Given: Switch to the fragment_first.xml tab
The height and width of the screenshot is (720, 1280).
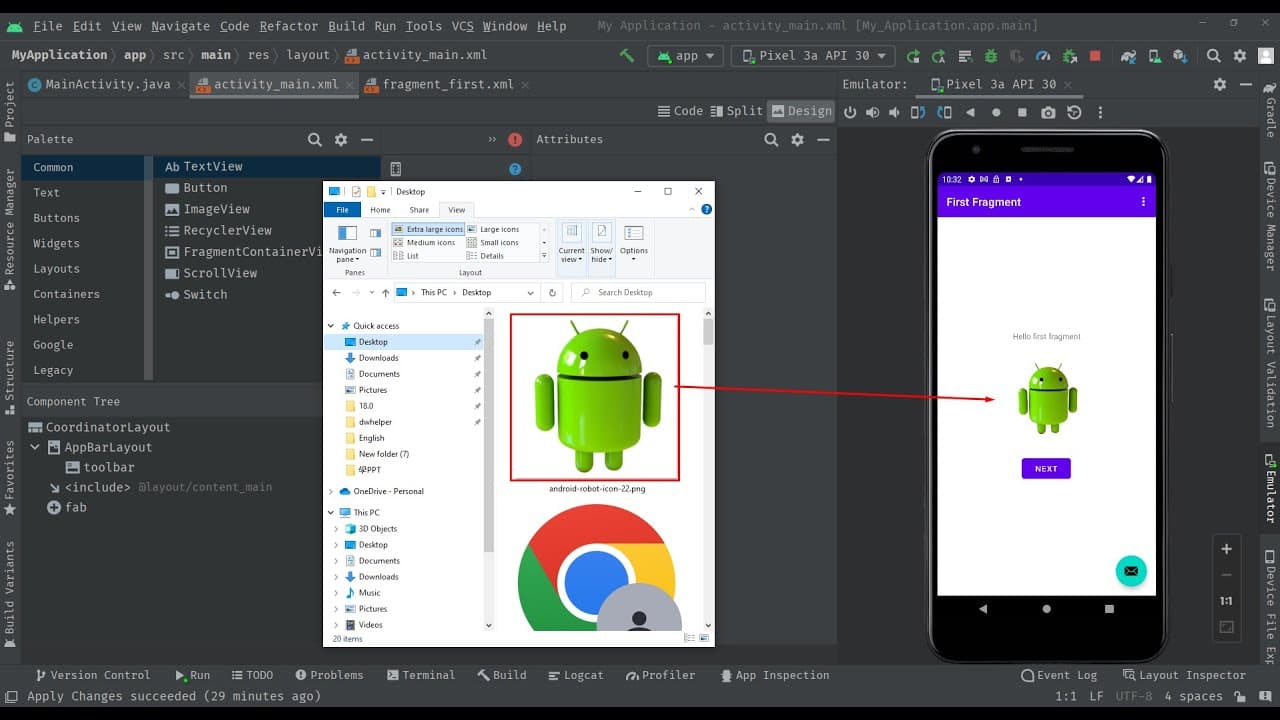Looking at the screenshot, I should tap(447, 85).
